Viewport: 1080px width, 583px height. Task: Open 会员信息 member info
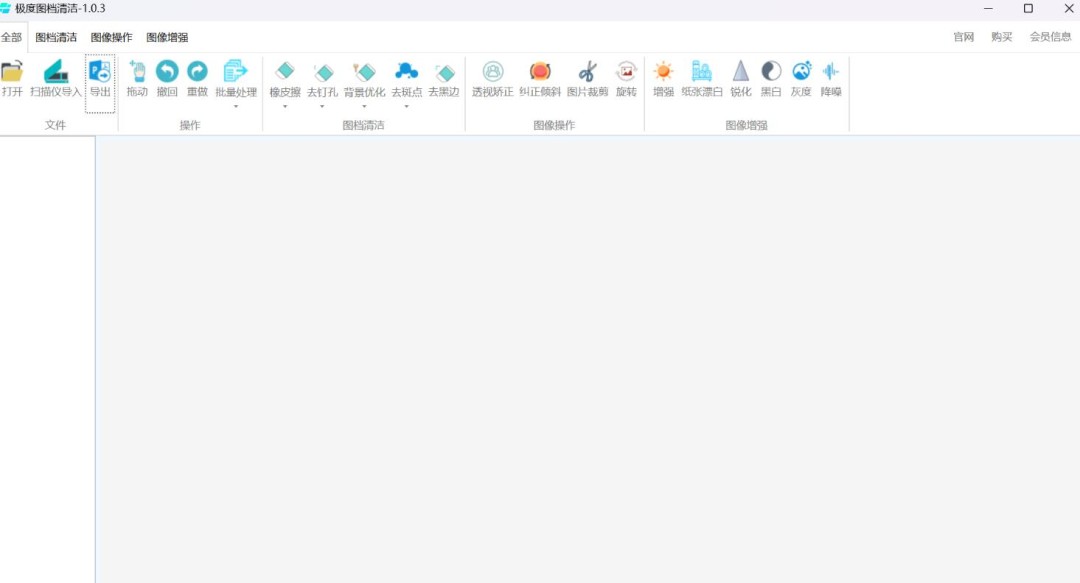tap(1050, 37)
